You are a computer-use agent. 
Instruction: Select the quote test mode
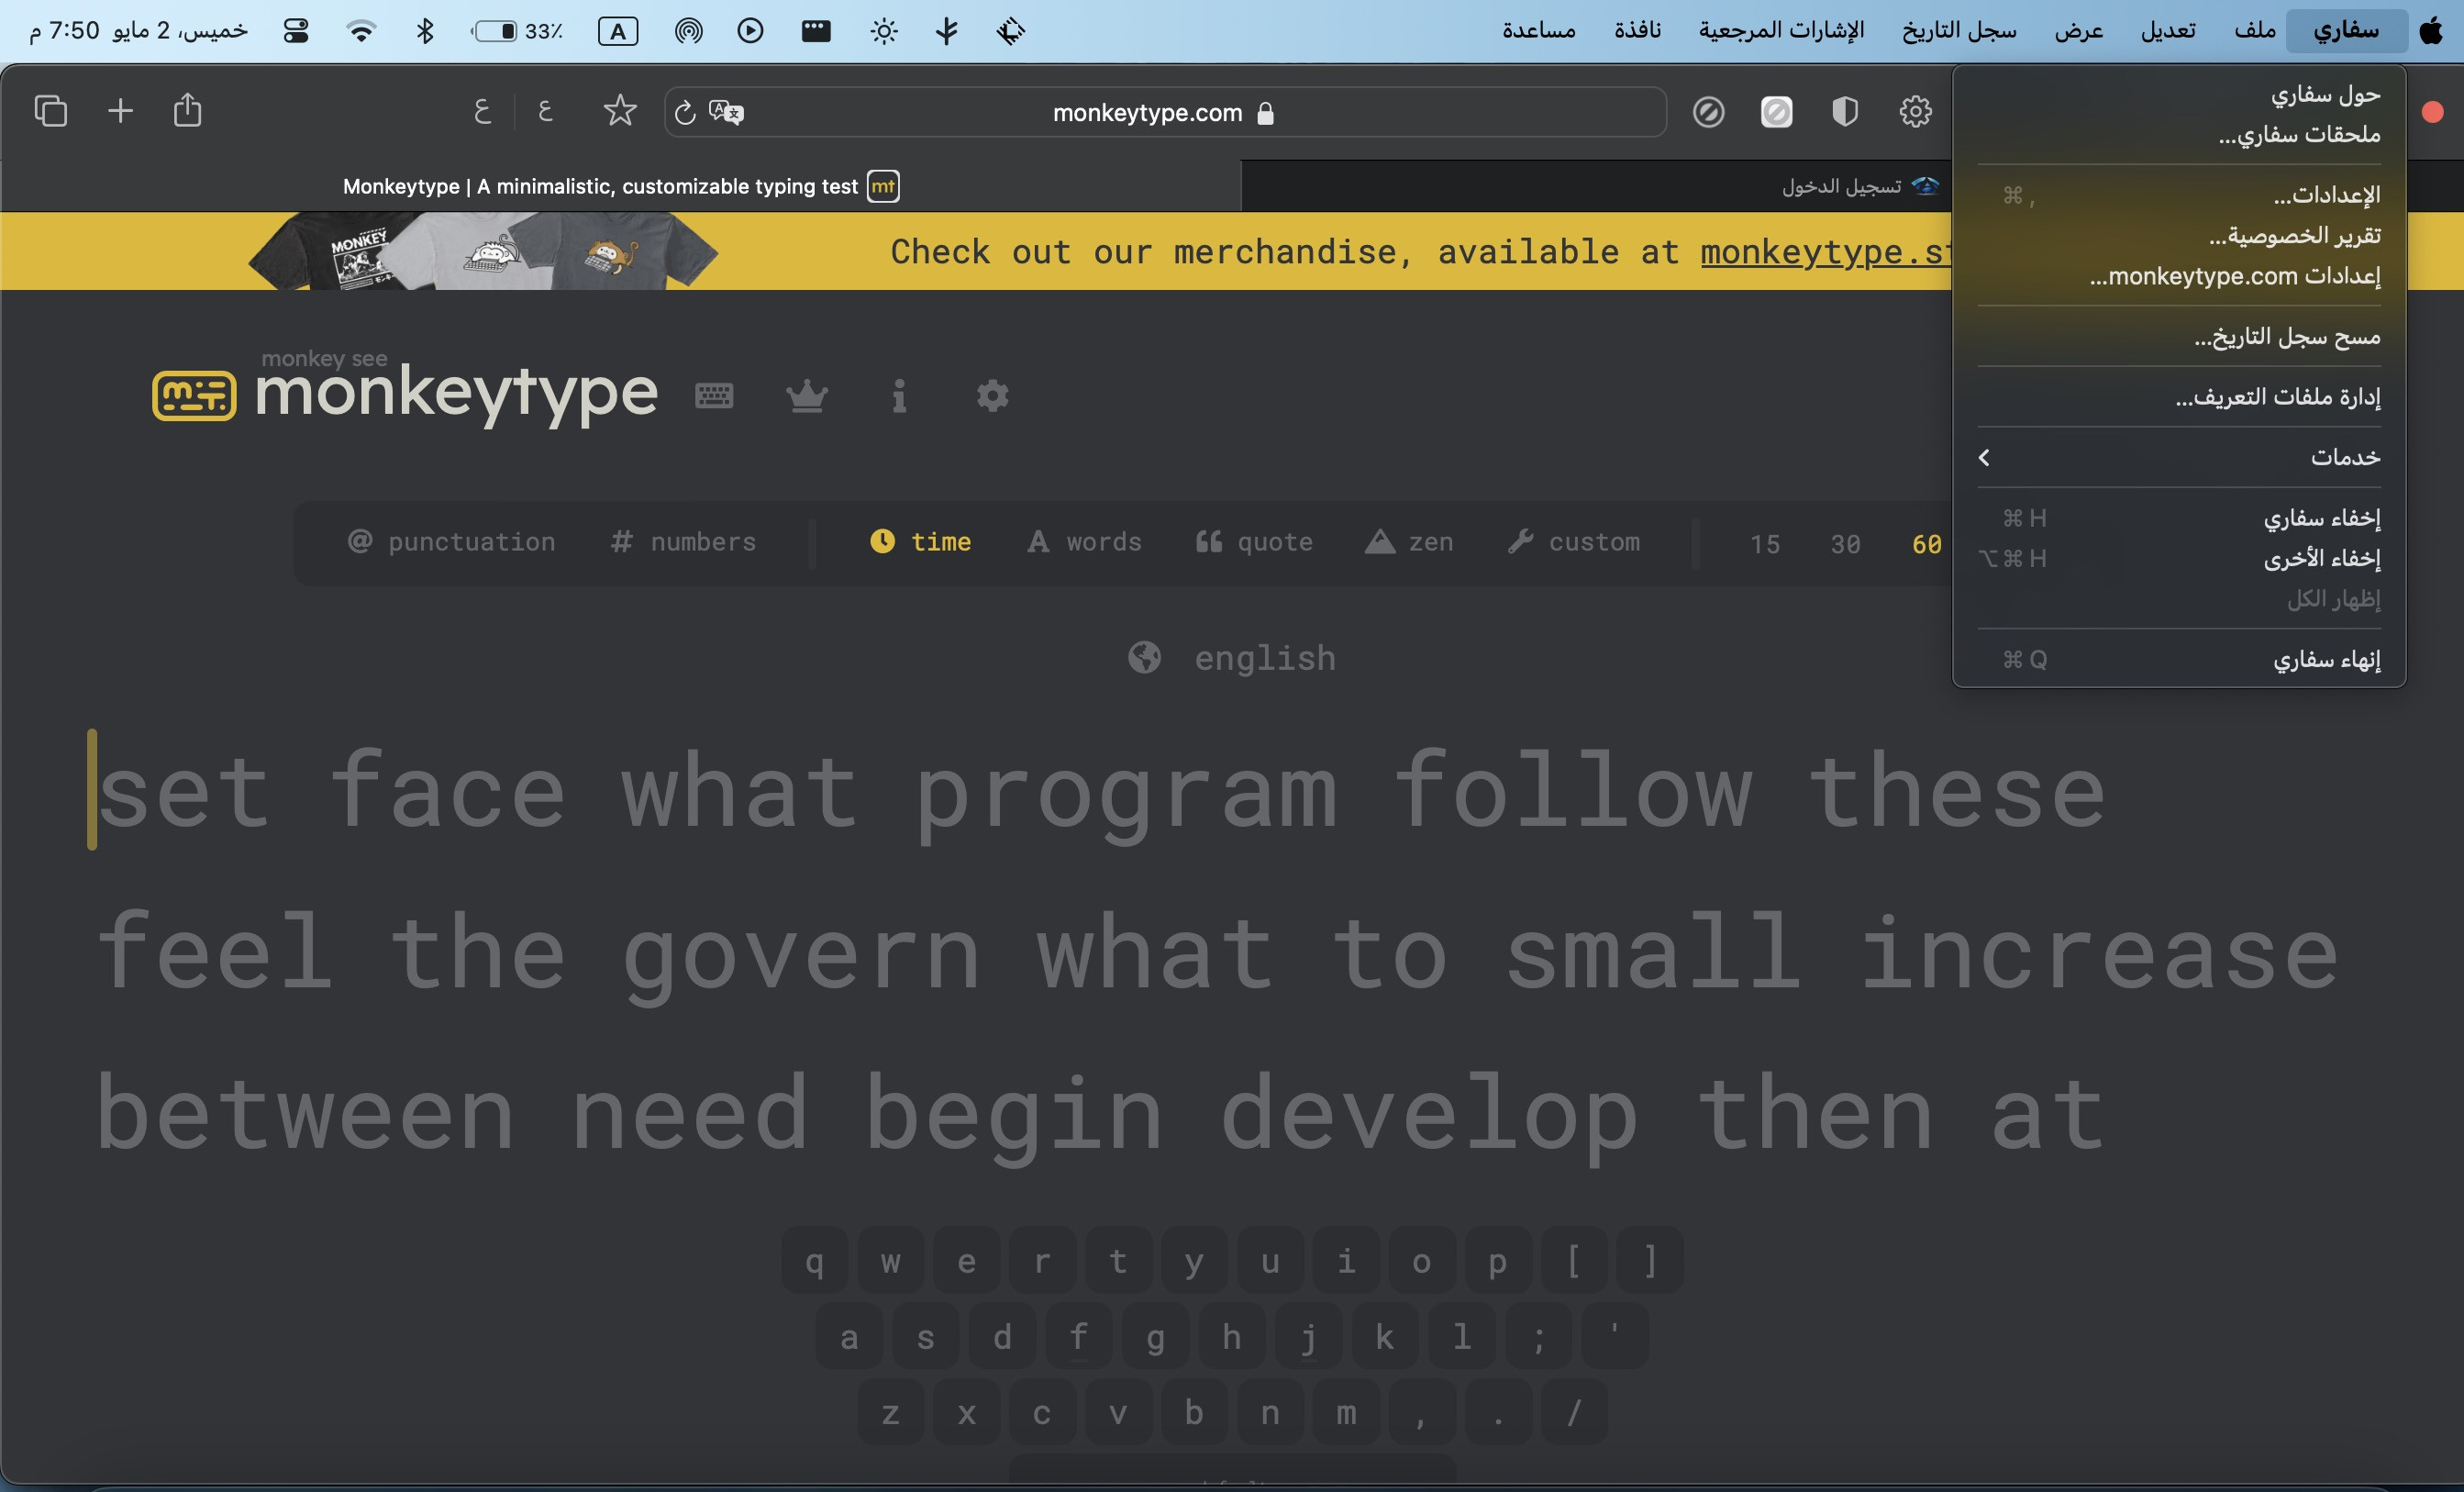tap(1254, 542)
